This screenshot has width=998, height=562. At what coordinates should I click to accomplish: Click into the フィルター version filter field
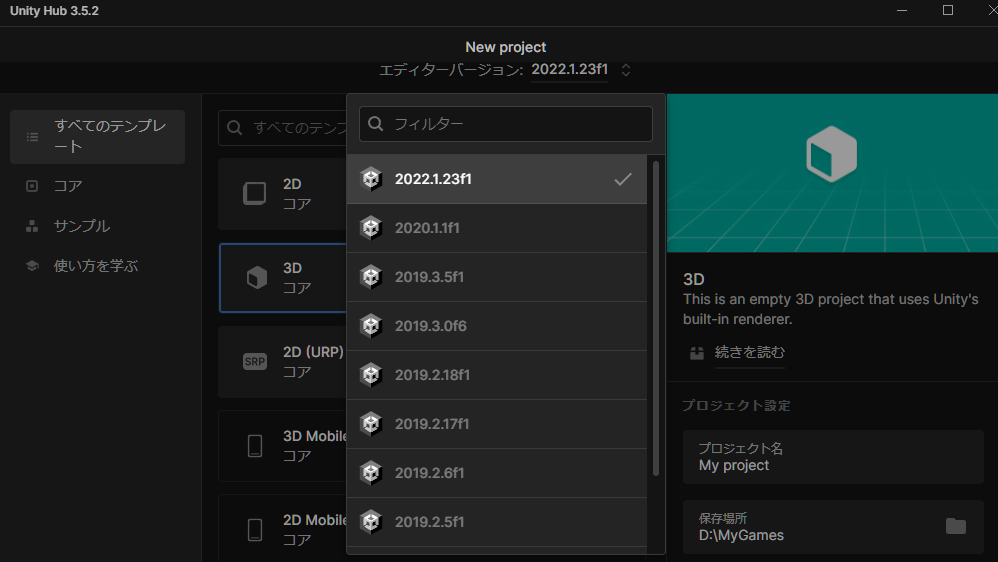coord(506,123)
